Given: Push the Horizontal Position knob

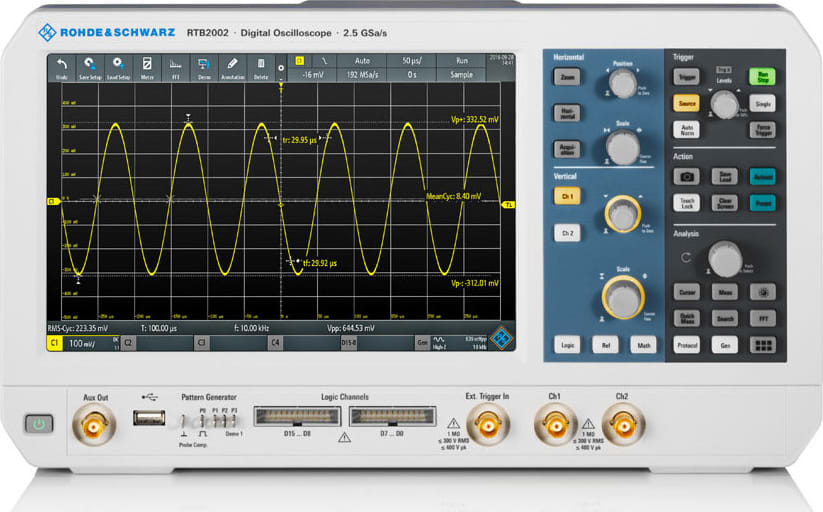Looking at the screenshot, I should 622,83.
